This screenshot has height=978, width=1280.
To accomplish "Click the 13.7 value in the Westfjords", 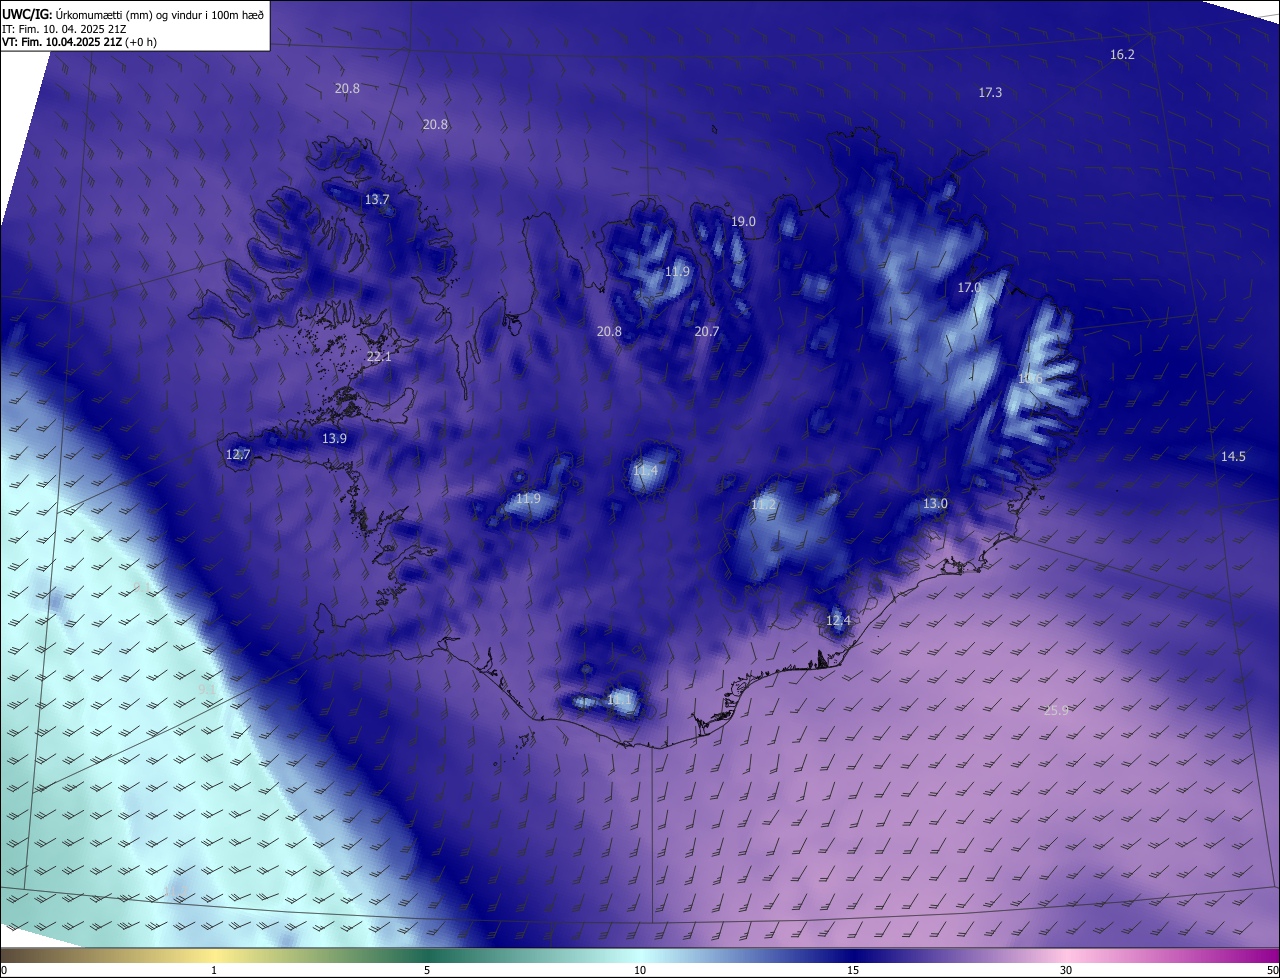I will pyautogui.click(x=376, y=200).
